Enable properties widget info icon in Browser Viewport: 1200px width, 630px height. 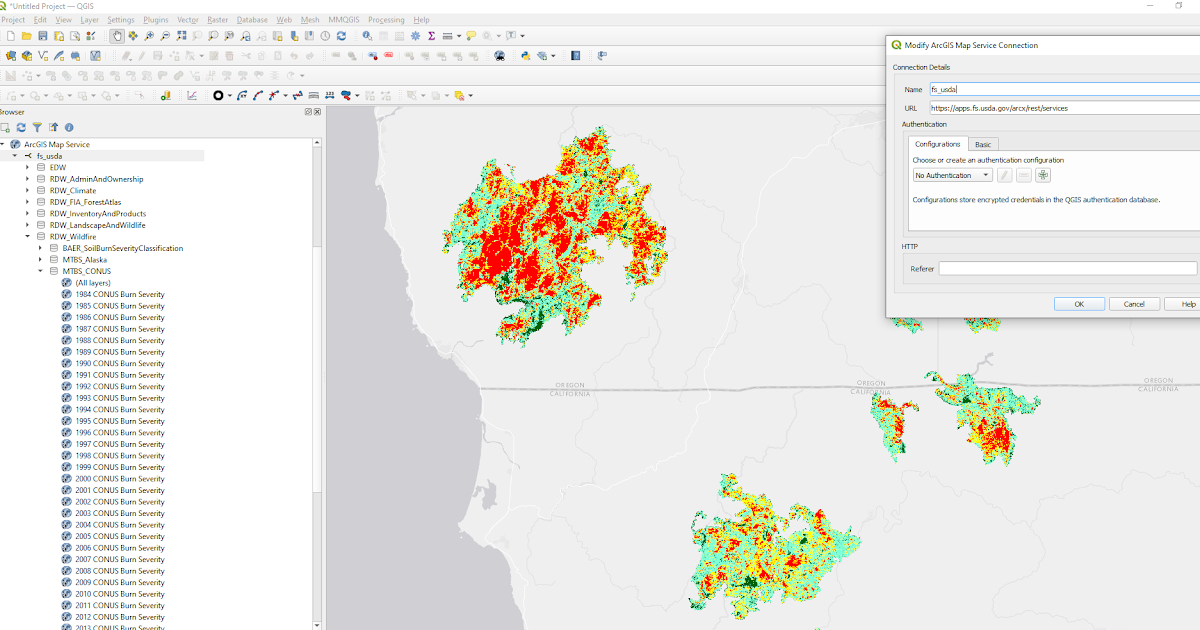[x=69, y=127]
